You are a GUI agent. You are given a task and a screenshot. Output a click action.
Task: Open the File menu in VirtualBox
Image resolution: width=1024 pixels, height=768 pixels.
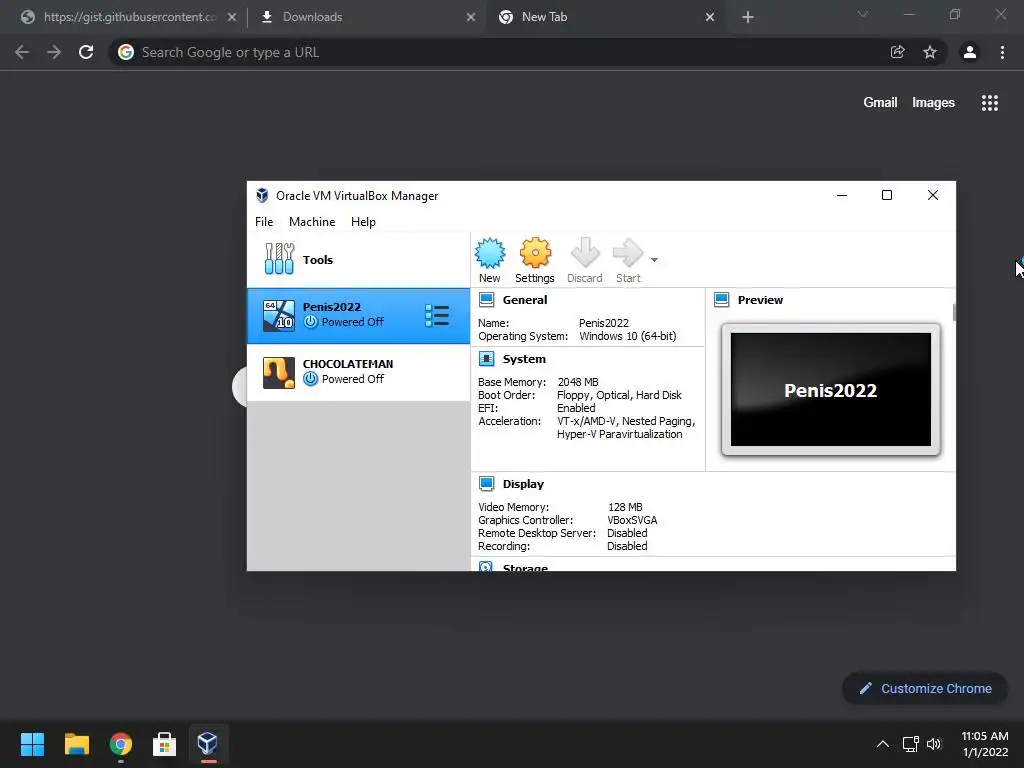[264, 222]
